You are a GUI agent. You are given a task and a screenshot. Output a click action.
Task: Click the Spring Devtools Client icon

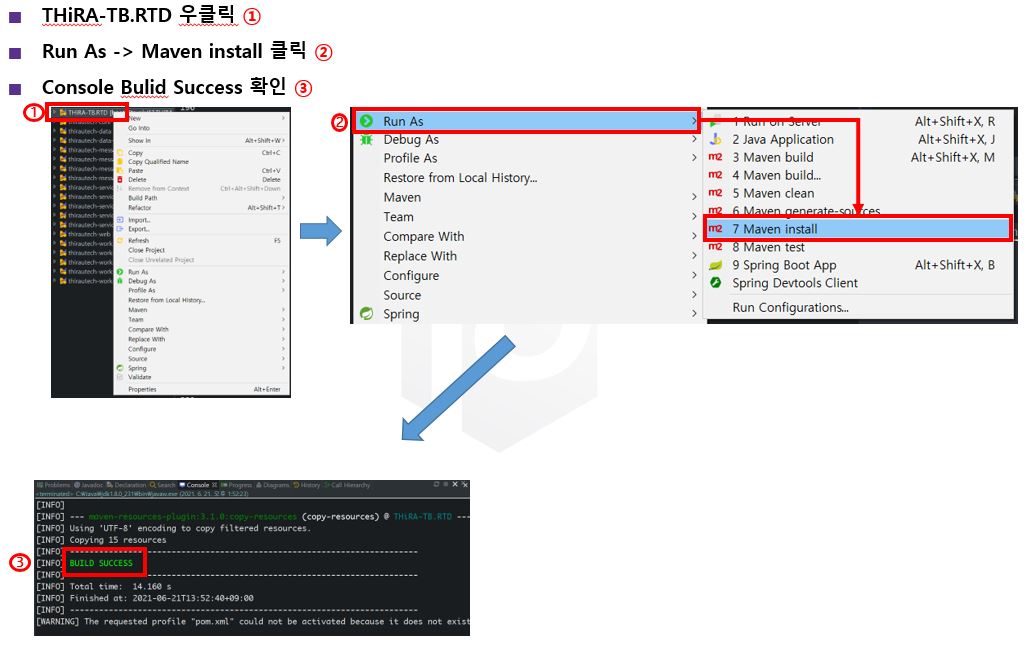click(x=715, y=283)
